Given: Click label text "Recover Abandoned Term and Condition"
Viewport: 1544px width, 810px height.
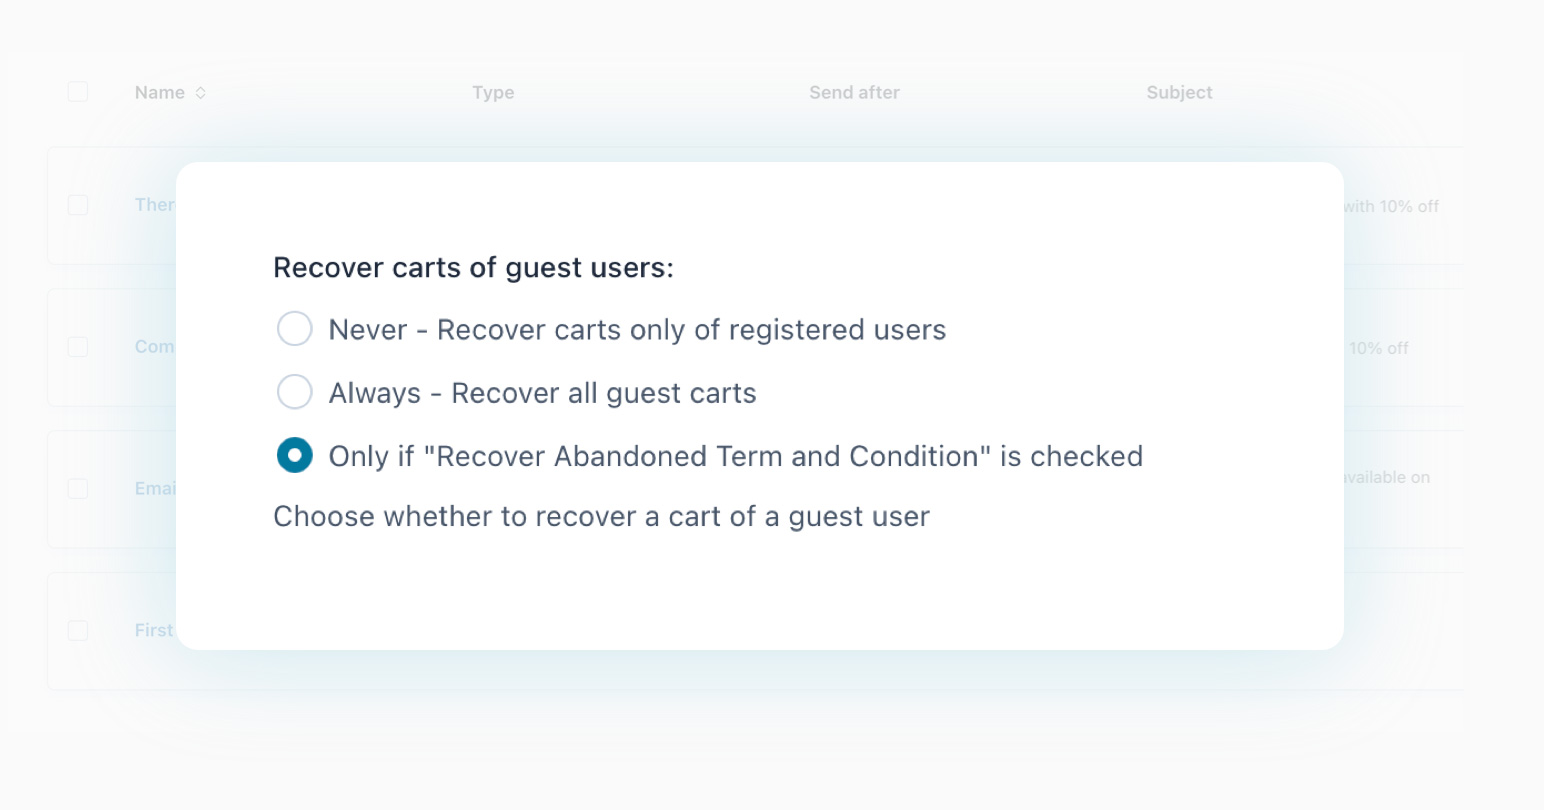Looking at the screenshot, I should pyautogui.click(x=735, y=456).
